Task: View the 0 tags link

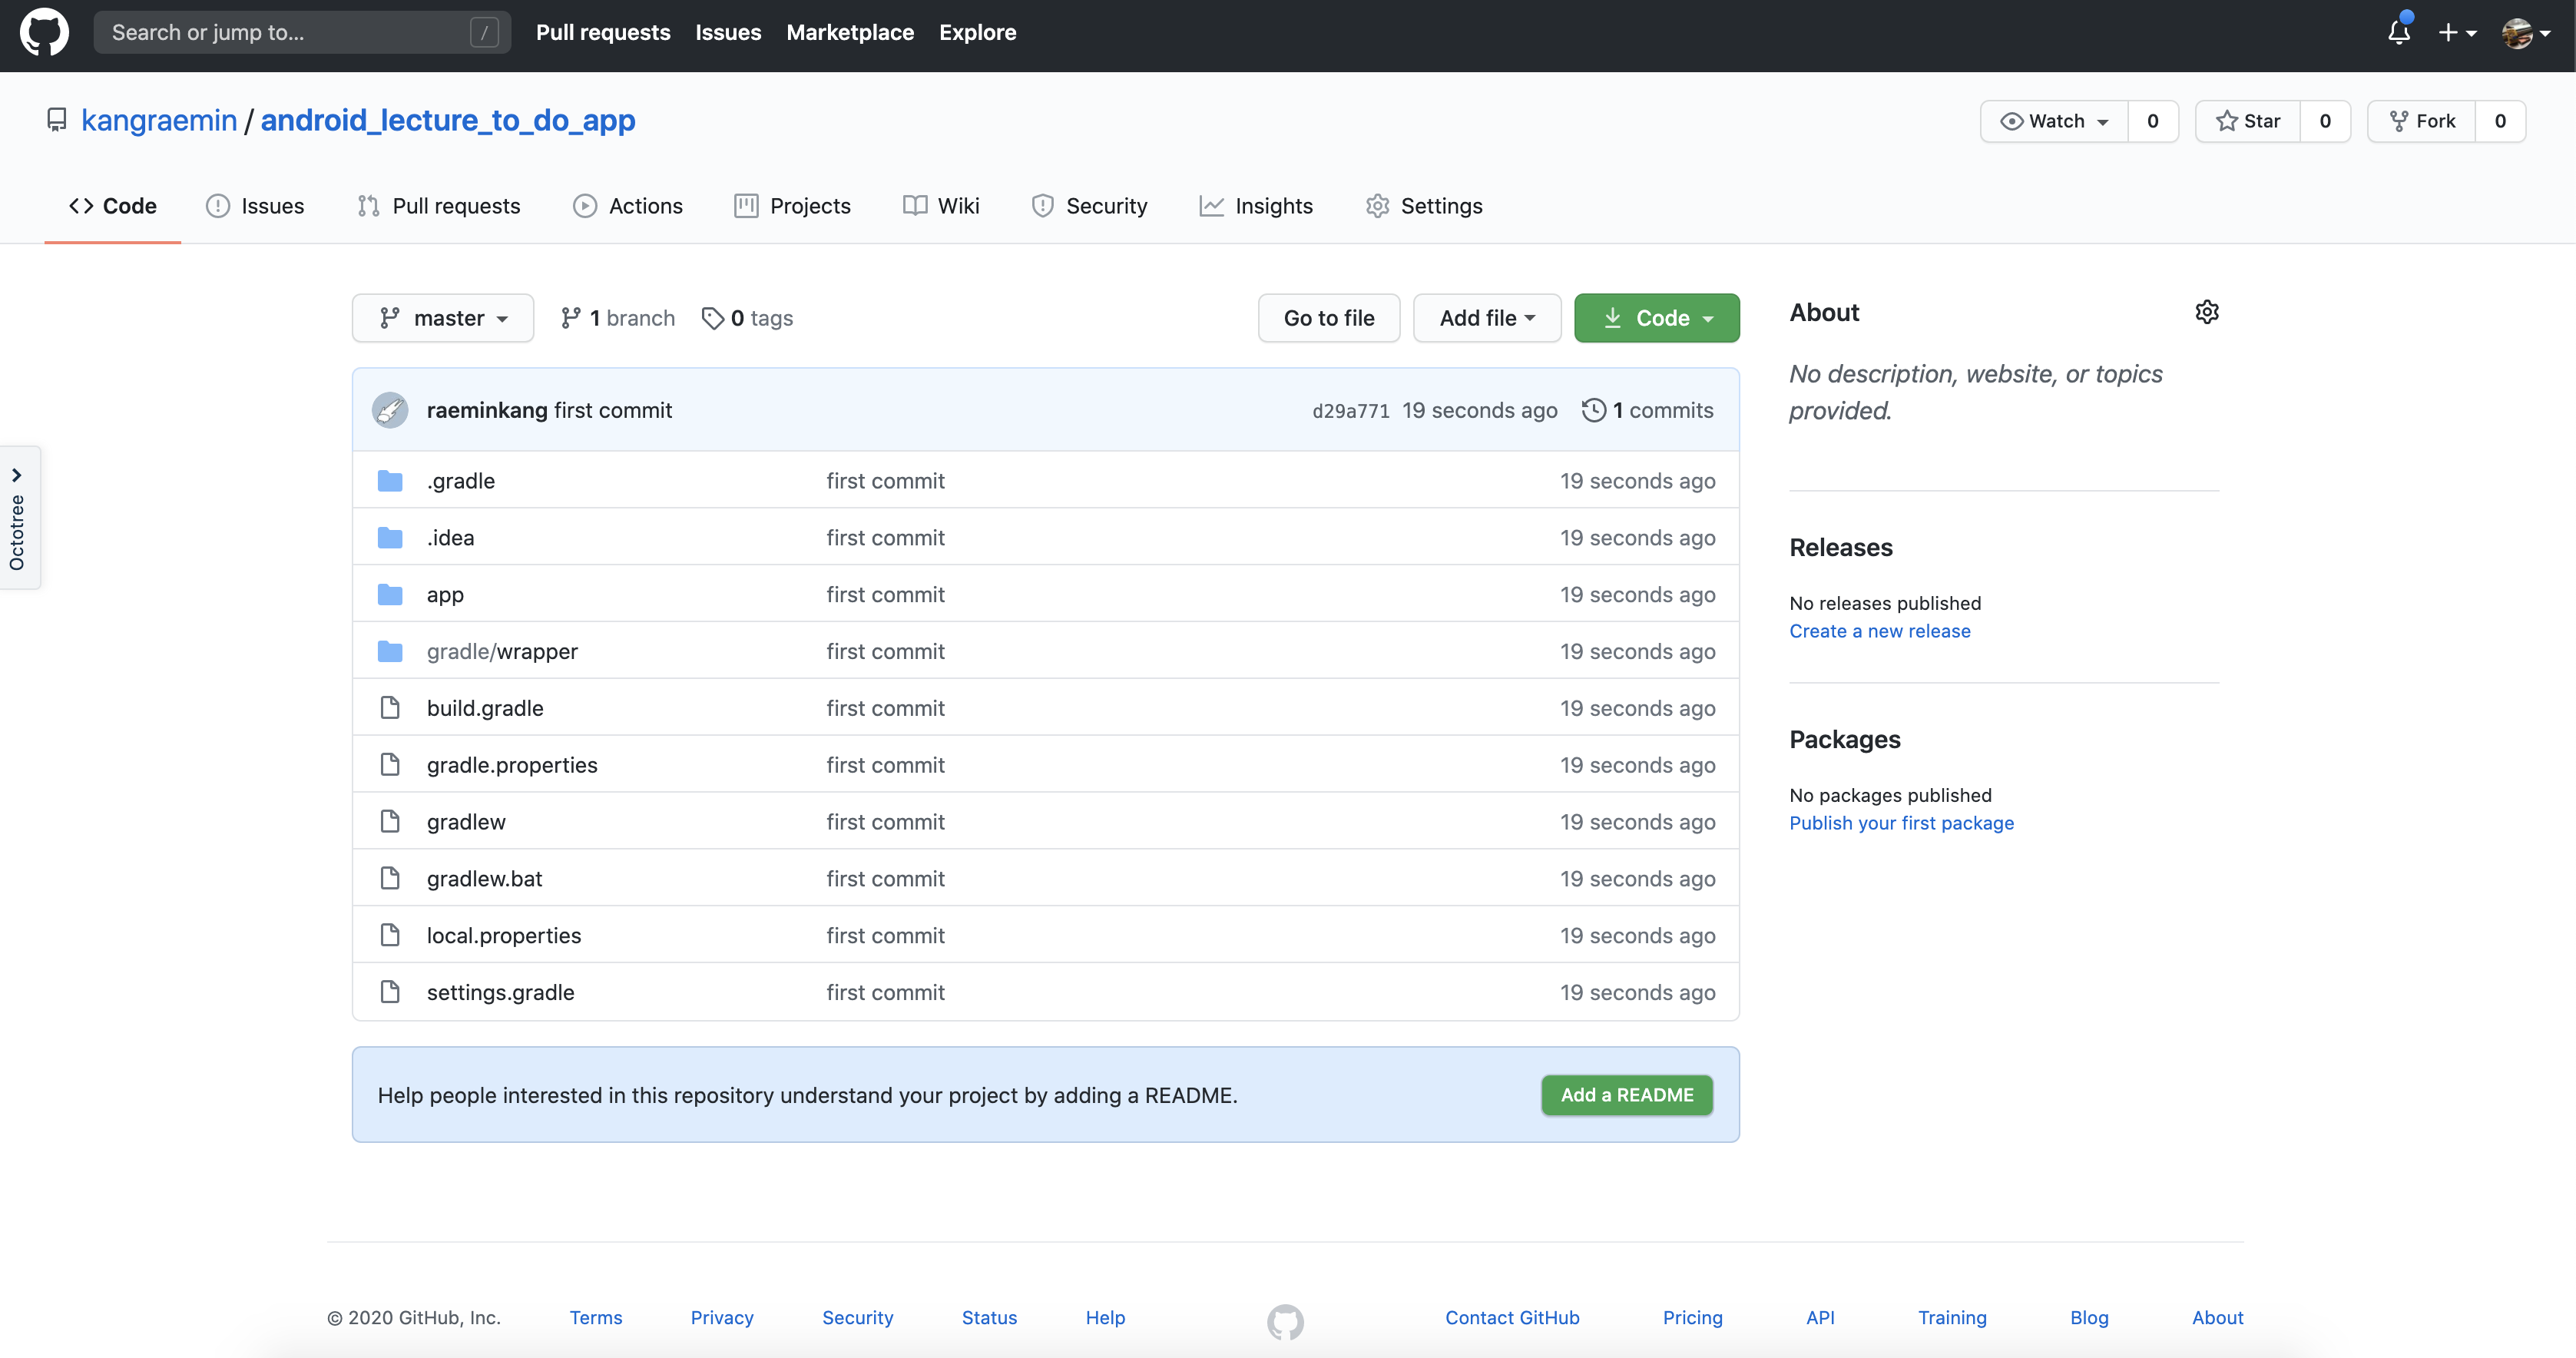Action: 747,318
